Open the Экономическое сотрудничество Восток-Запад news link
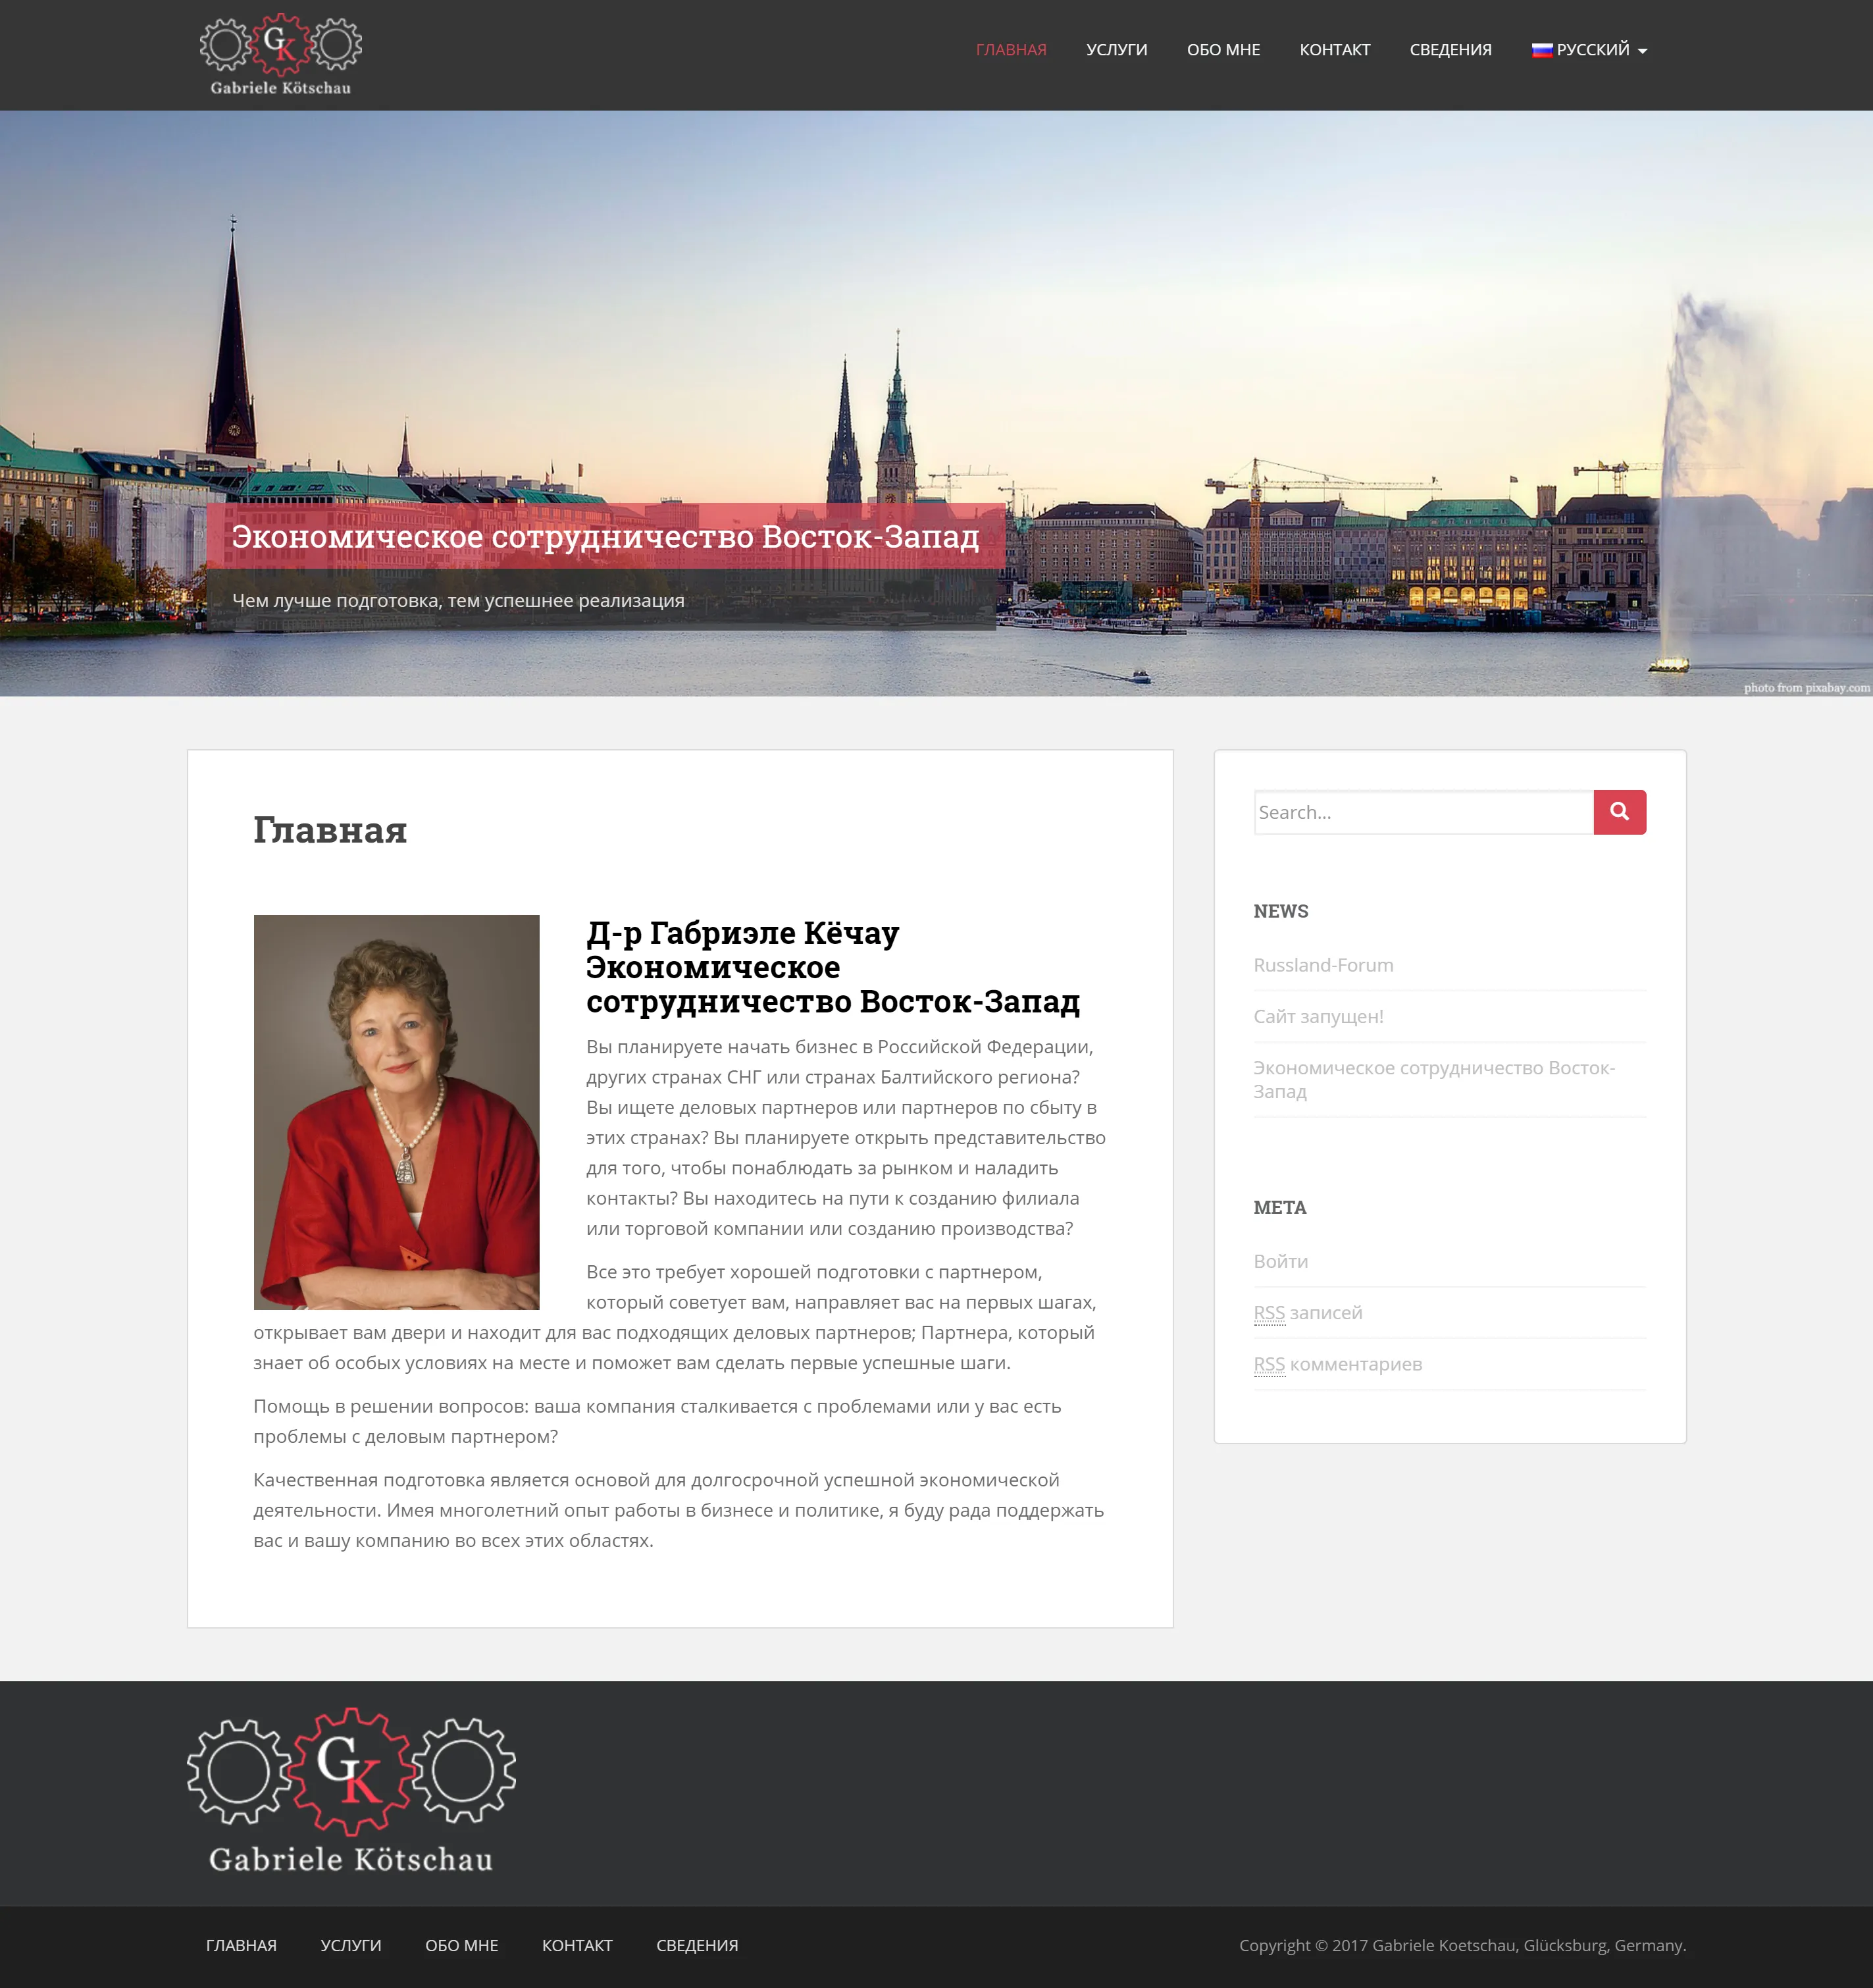This screenshot has height=1988, width=1873. pyautogui.click(x=1434, y=1079)
